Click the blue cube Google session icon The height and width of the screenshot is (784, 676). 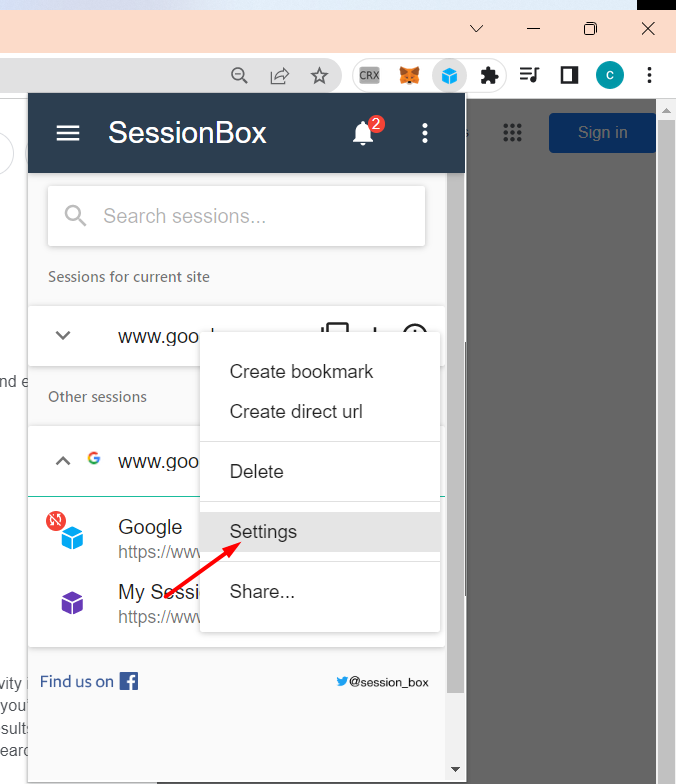72,538
